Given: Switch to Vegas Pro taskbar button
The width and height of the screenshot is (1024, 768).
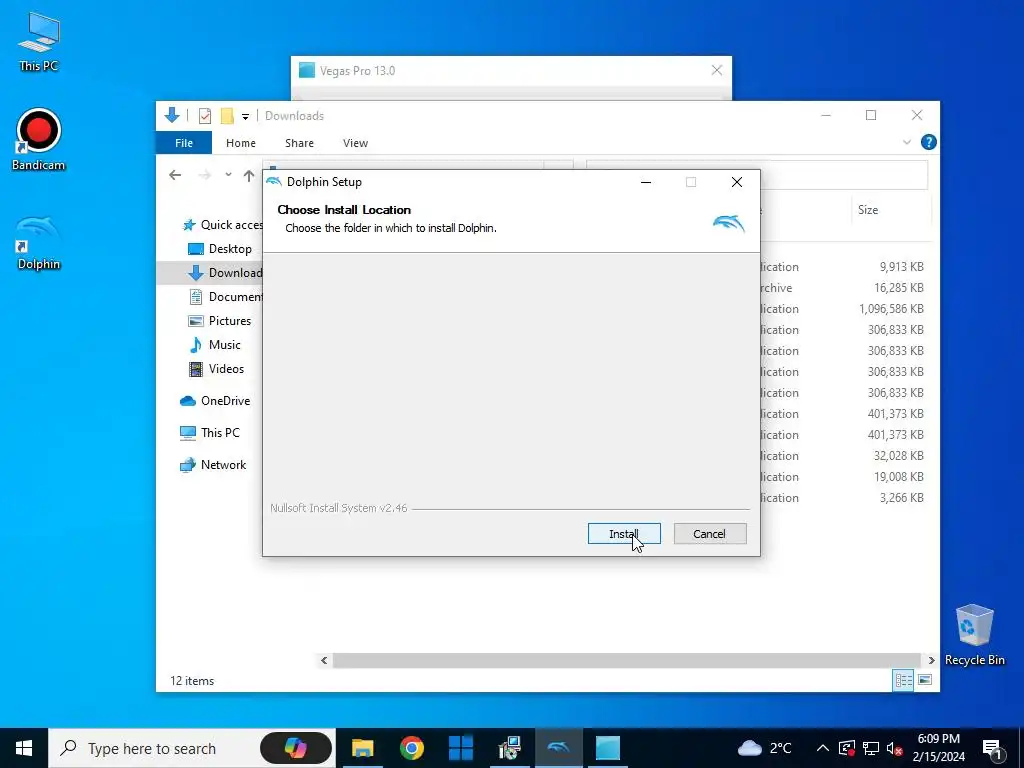Looking at the screenshot, I should click(x=607, y=748).
